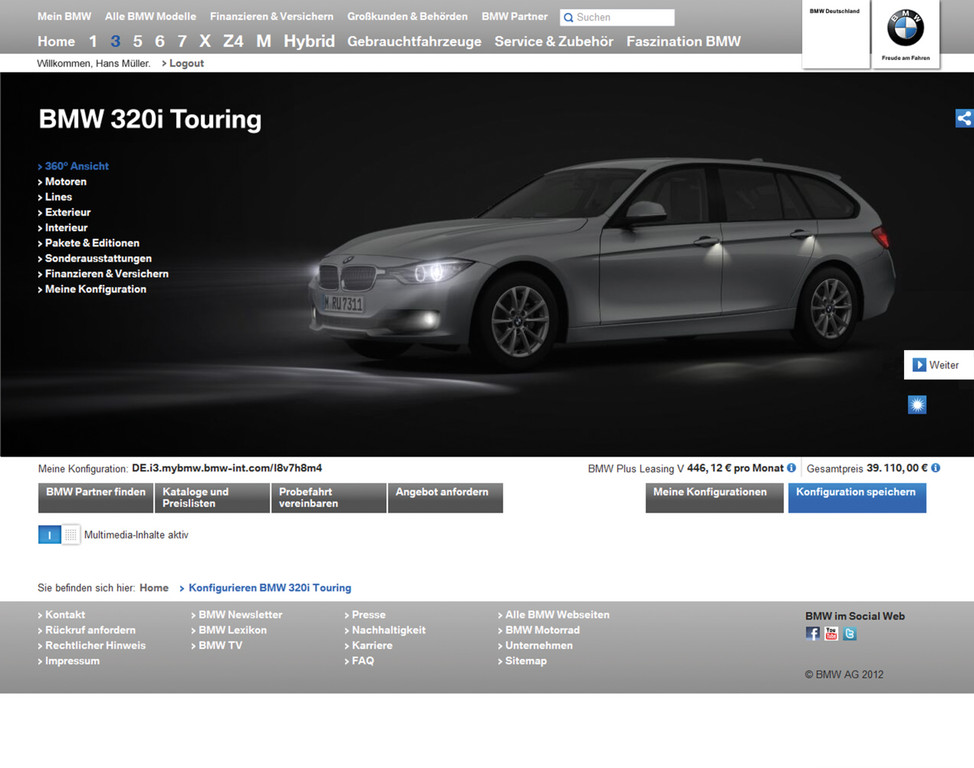Toggle Multimedia-Inhalte aktiv switch

point(59,534)
